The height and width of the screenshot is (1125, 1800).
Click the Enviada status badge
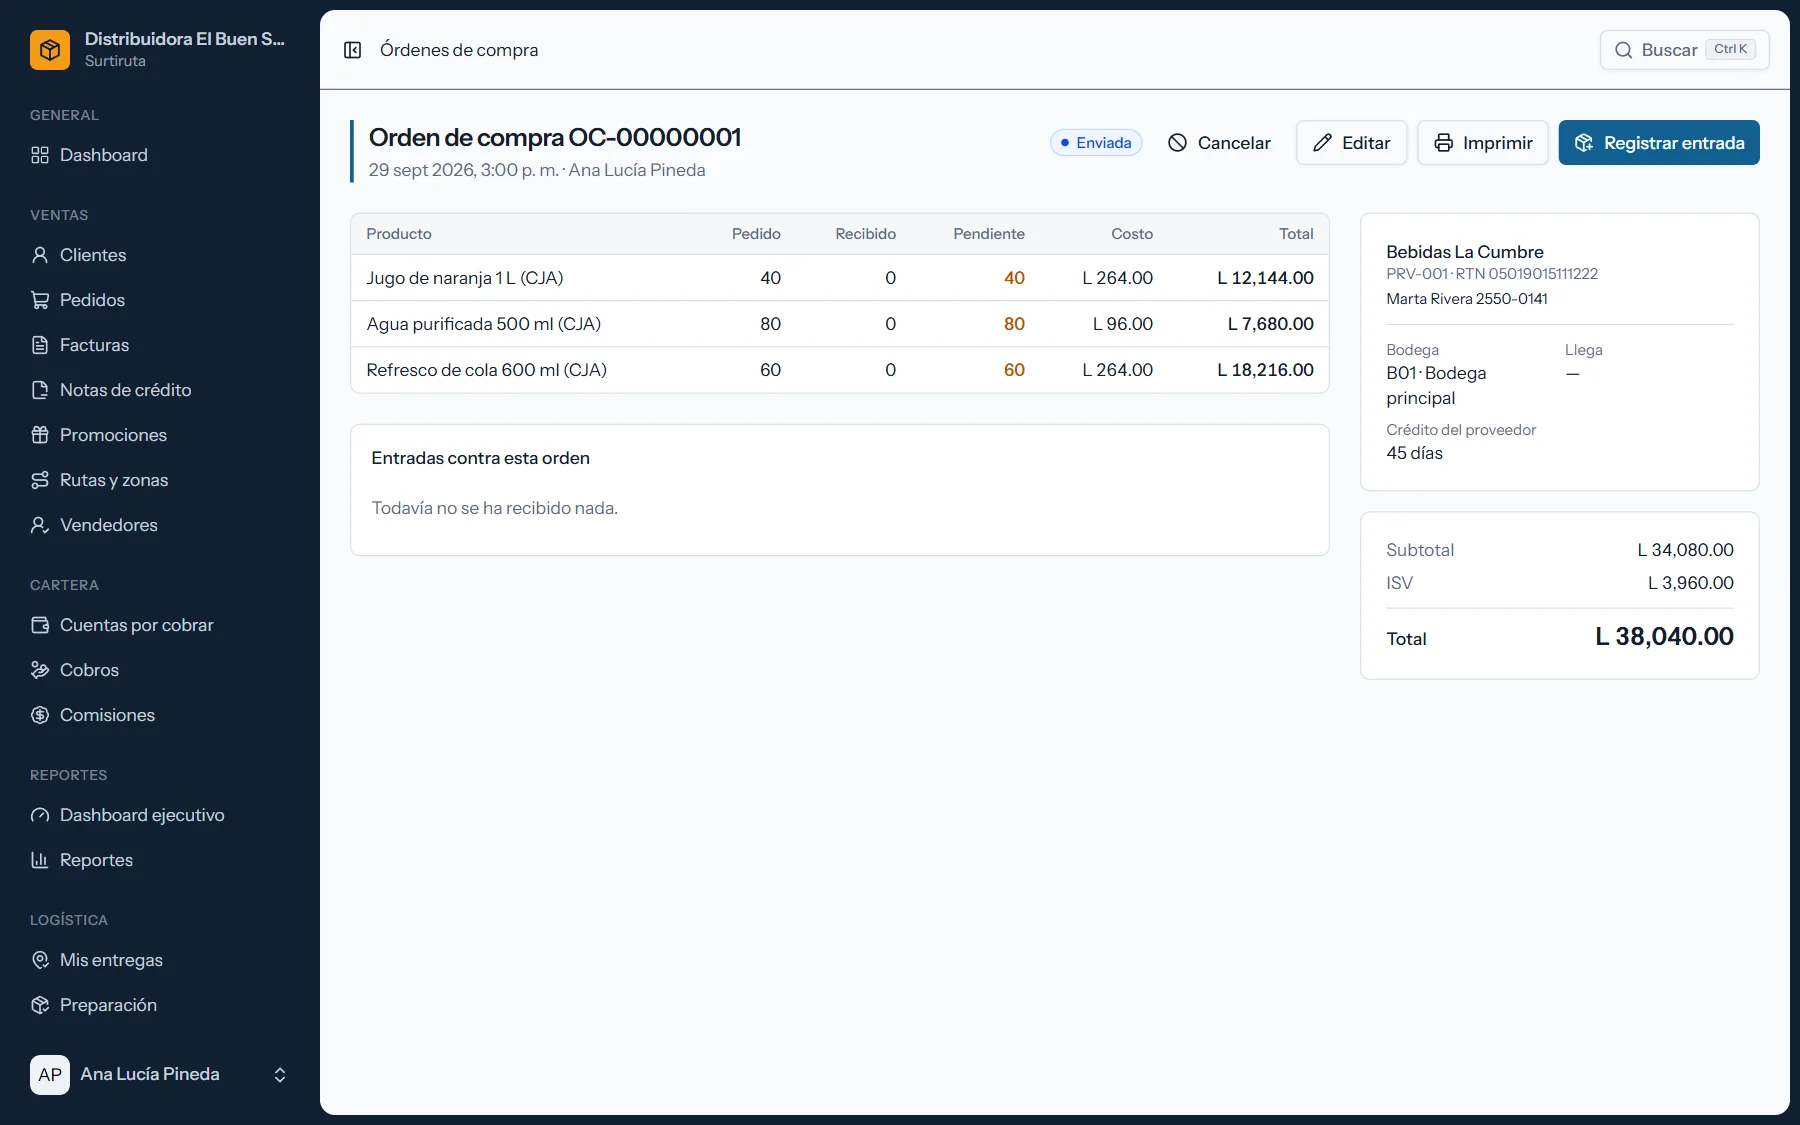pyautogui.click(x=1096, y=143)
